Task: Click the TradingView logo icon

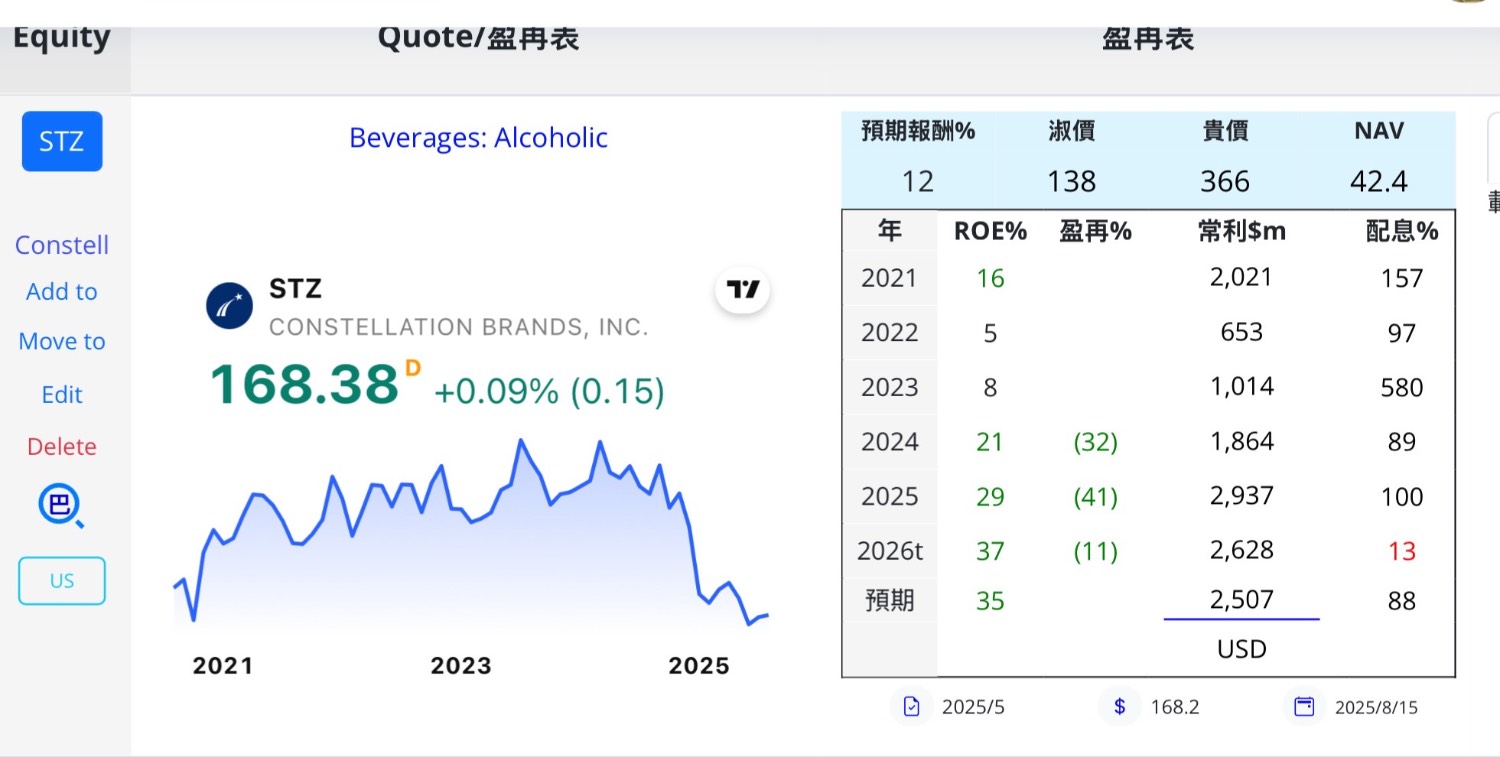Action: click(743, 290)
